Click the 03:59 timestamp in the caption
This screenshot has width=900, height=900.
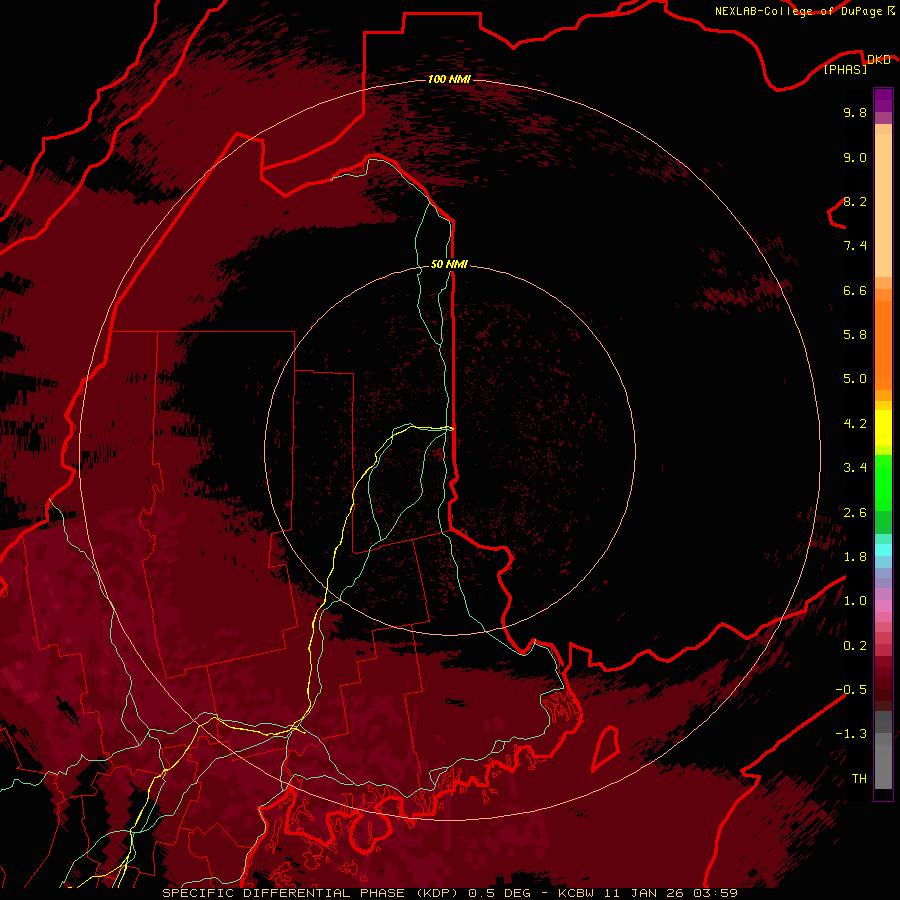tap(714, 893)
